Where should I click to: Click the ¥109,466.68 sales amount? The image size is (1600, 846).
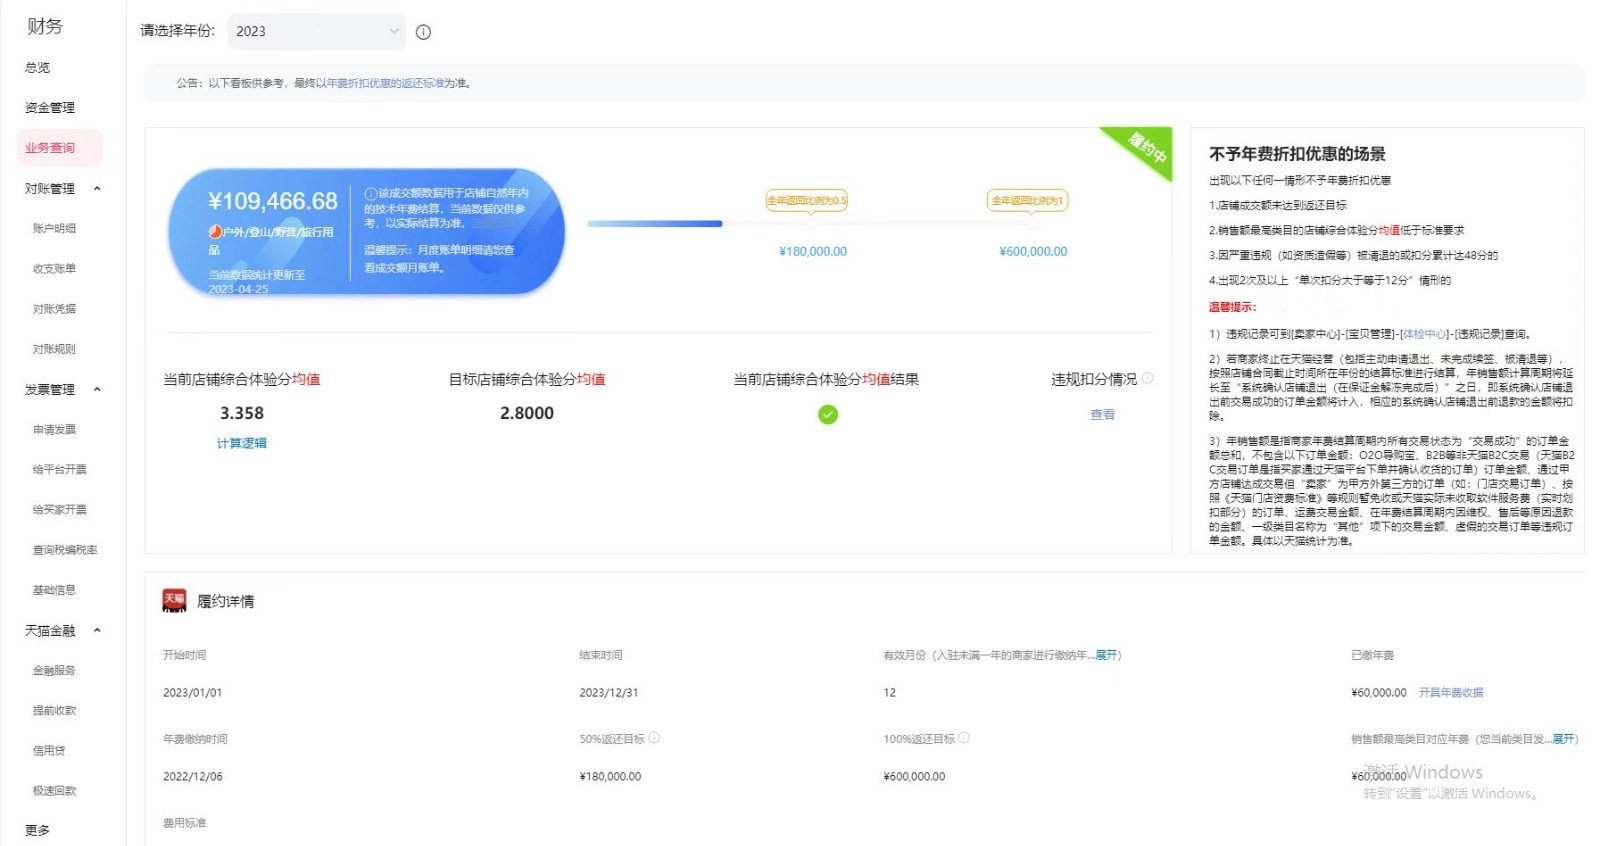[x=273, y=201]
